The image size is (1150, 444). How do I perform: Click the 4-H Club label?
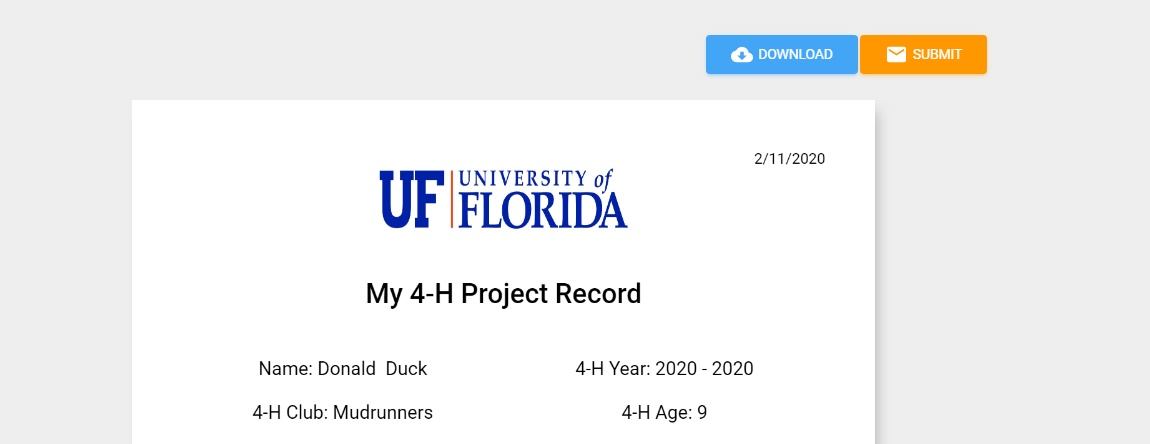(x=290, y=412)
